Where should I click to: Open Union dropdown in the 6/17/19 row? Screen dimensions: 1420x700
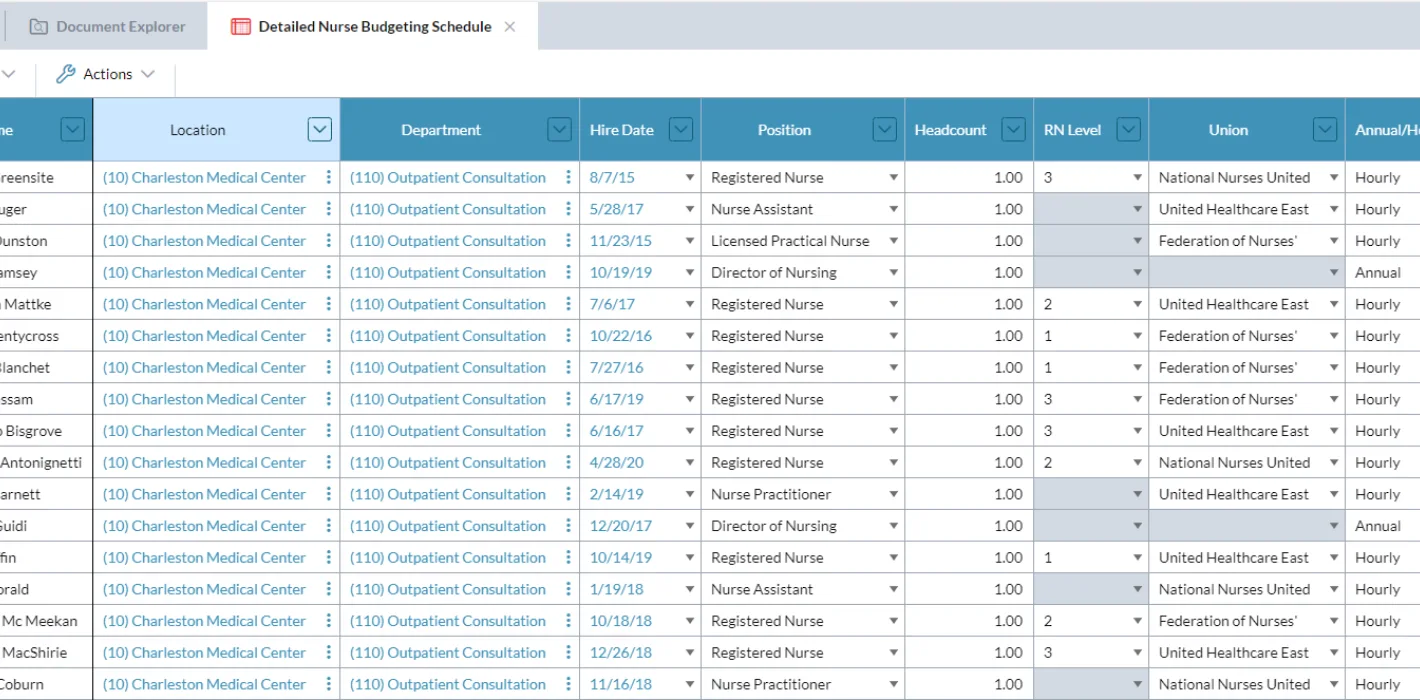(x=1334, y=400)
